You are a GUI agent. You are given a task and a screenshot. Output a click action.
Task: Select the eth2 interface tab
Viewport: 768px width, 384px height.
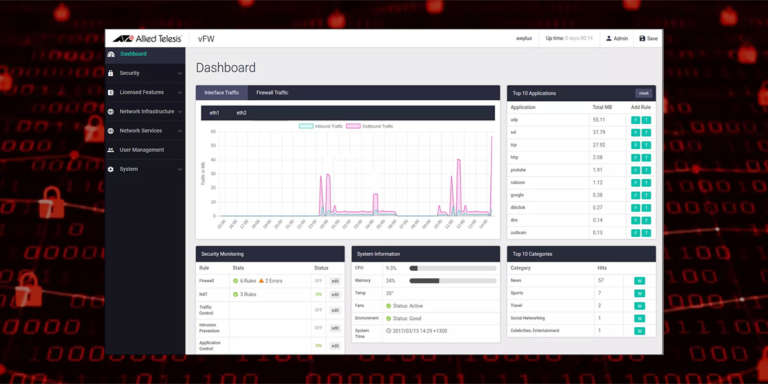pyautogui.click(x=241, y=113)
